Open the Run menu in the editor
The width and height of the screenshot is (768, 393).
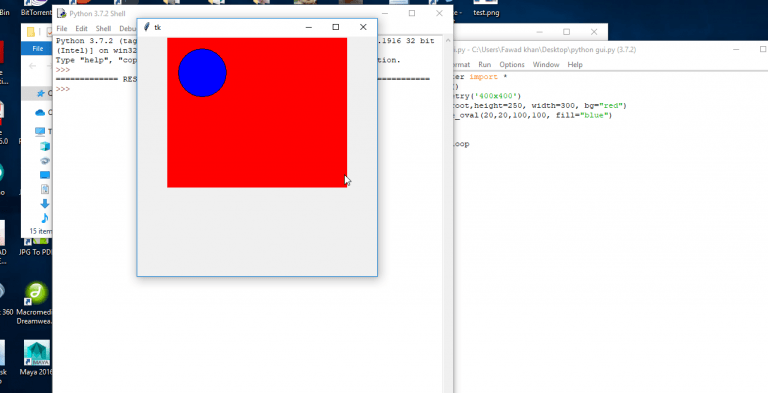tap(484, 65)
